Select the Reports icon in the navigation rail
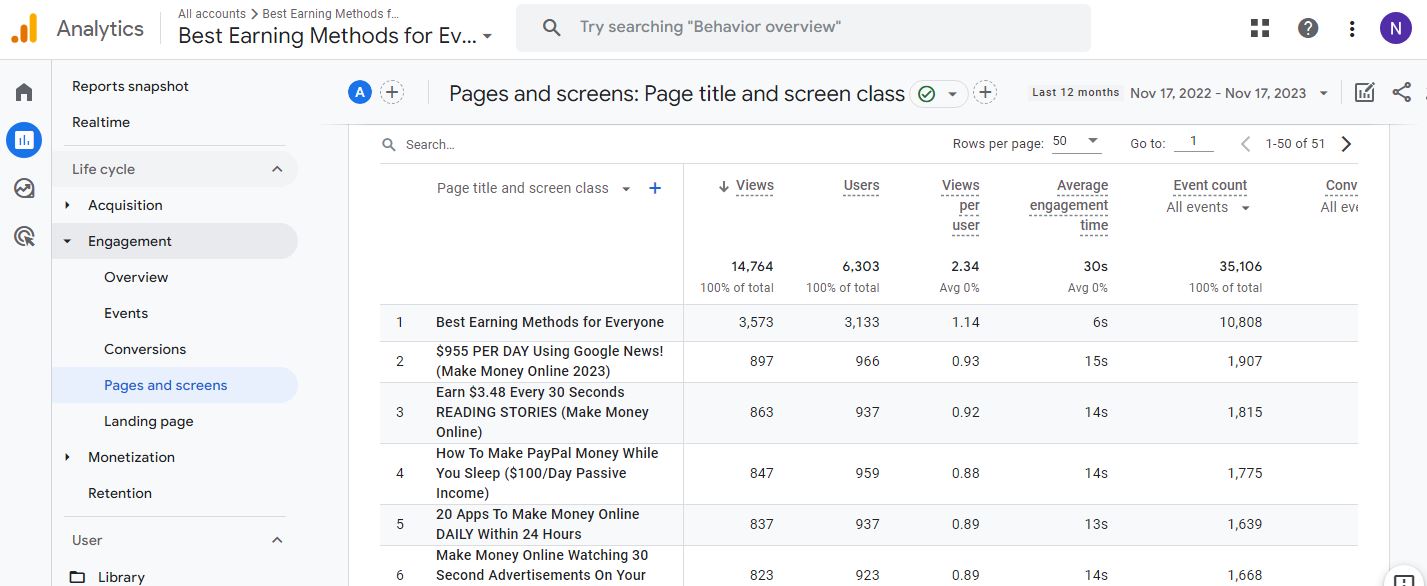 (23, 139)
